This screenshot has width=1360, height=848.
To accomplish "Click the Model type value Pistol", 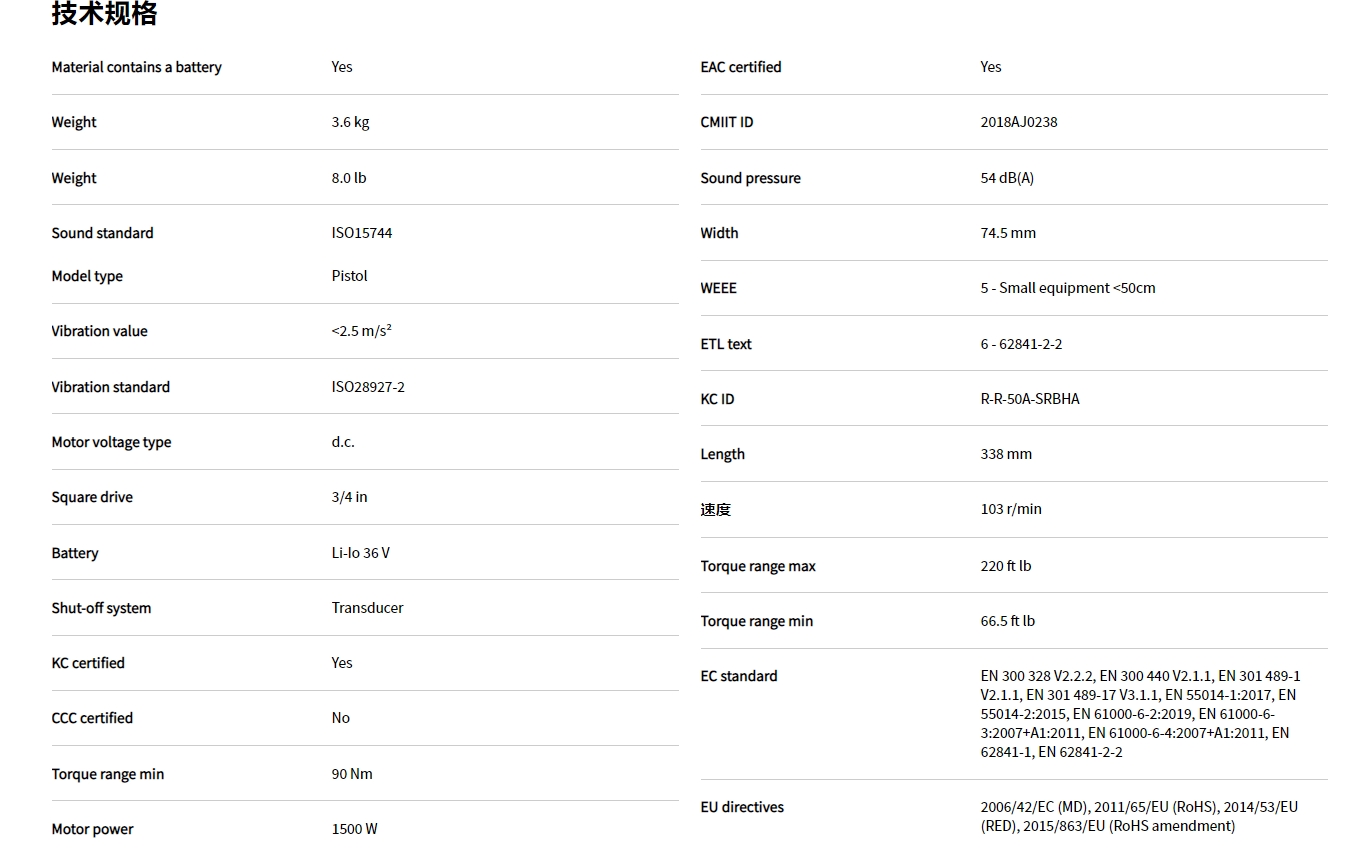I will [x=349, y=276].
